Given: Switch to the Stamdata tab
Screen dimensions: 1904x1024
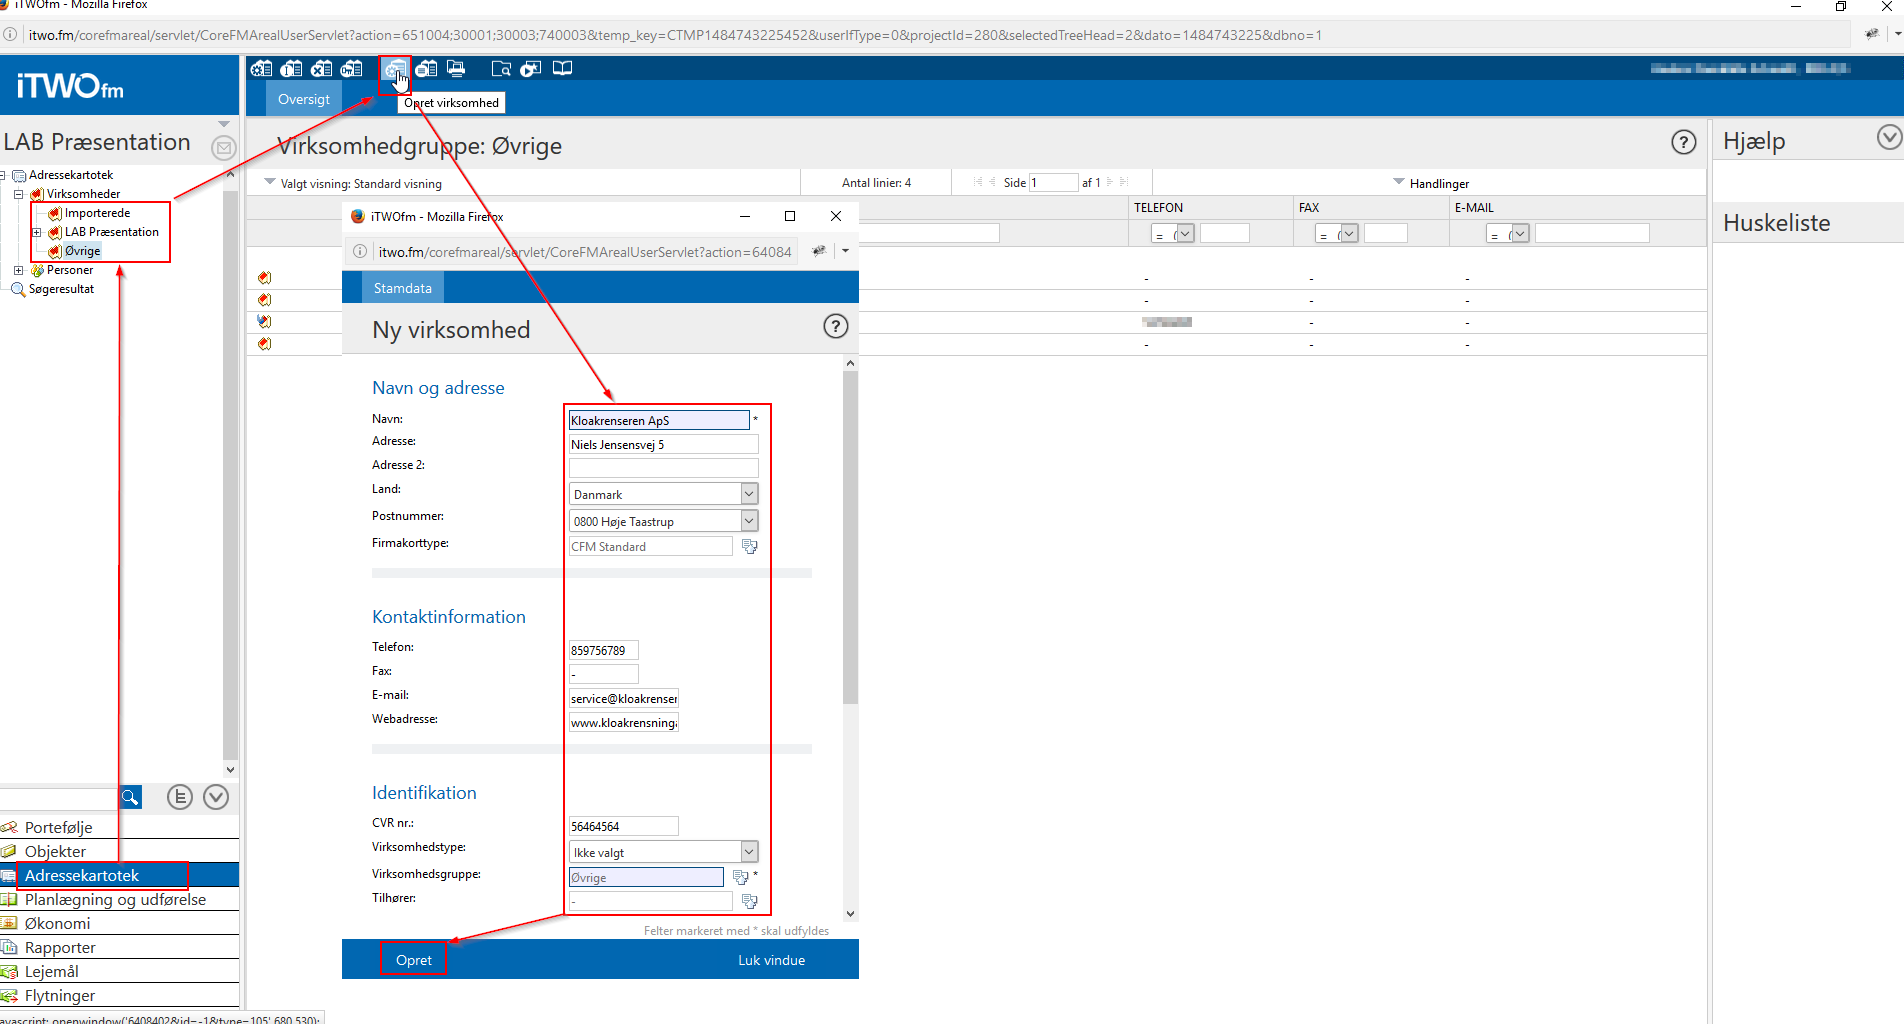Looking at the screenshot, I should tap(402, 288).
